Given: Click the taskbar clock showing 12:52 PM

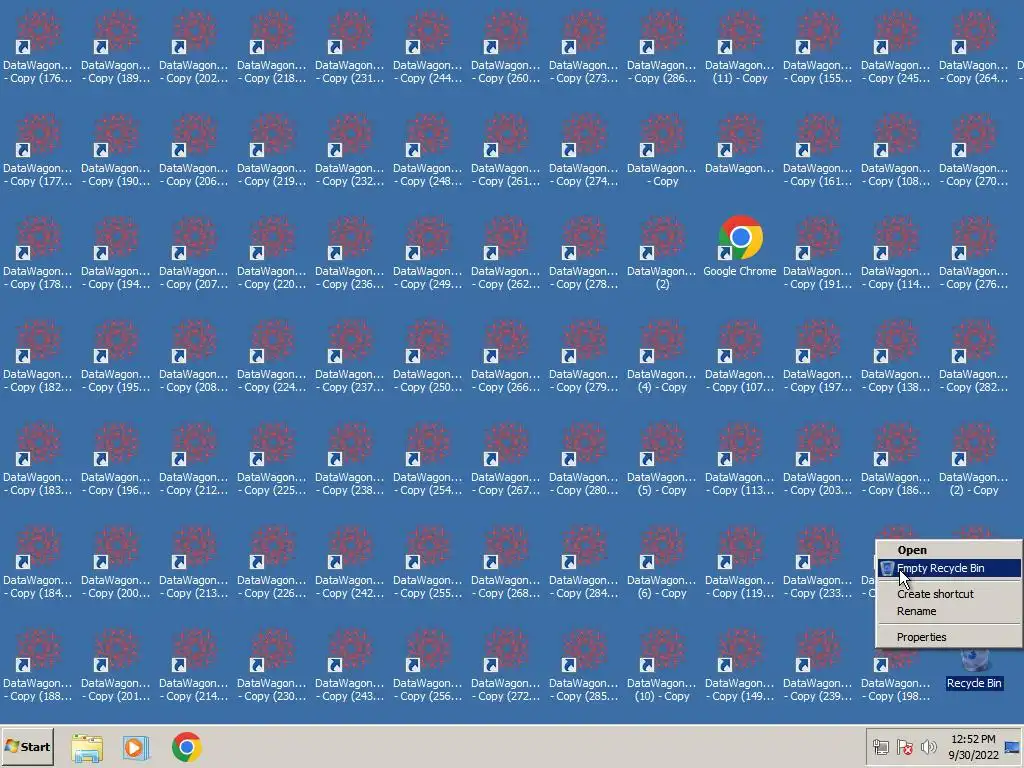Looking at the screenshot, I should [x=973, y=747].
